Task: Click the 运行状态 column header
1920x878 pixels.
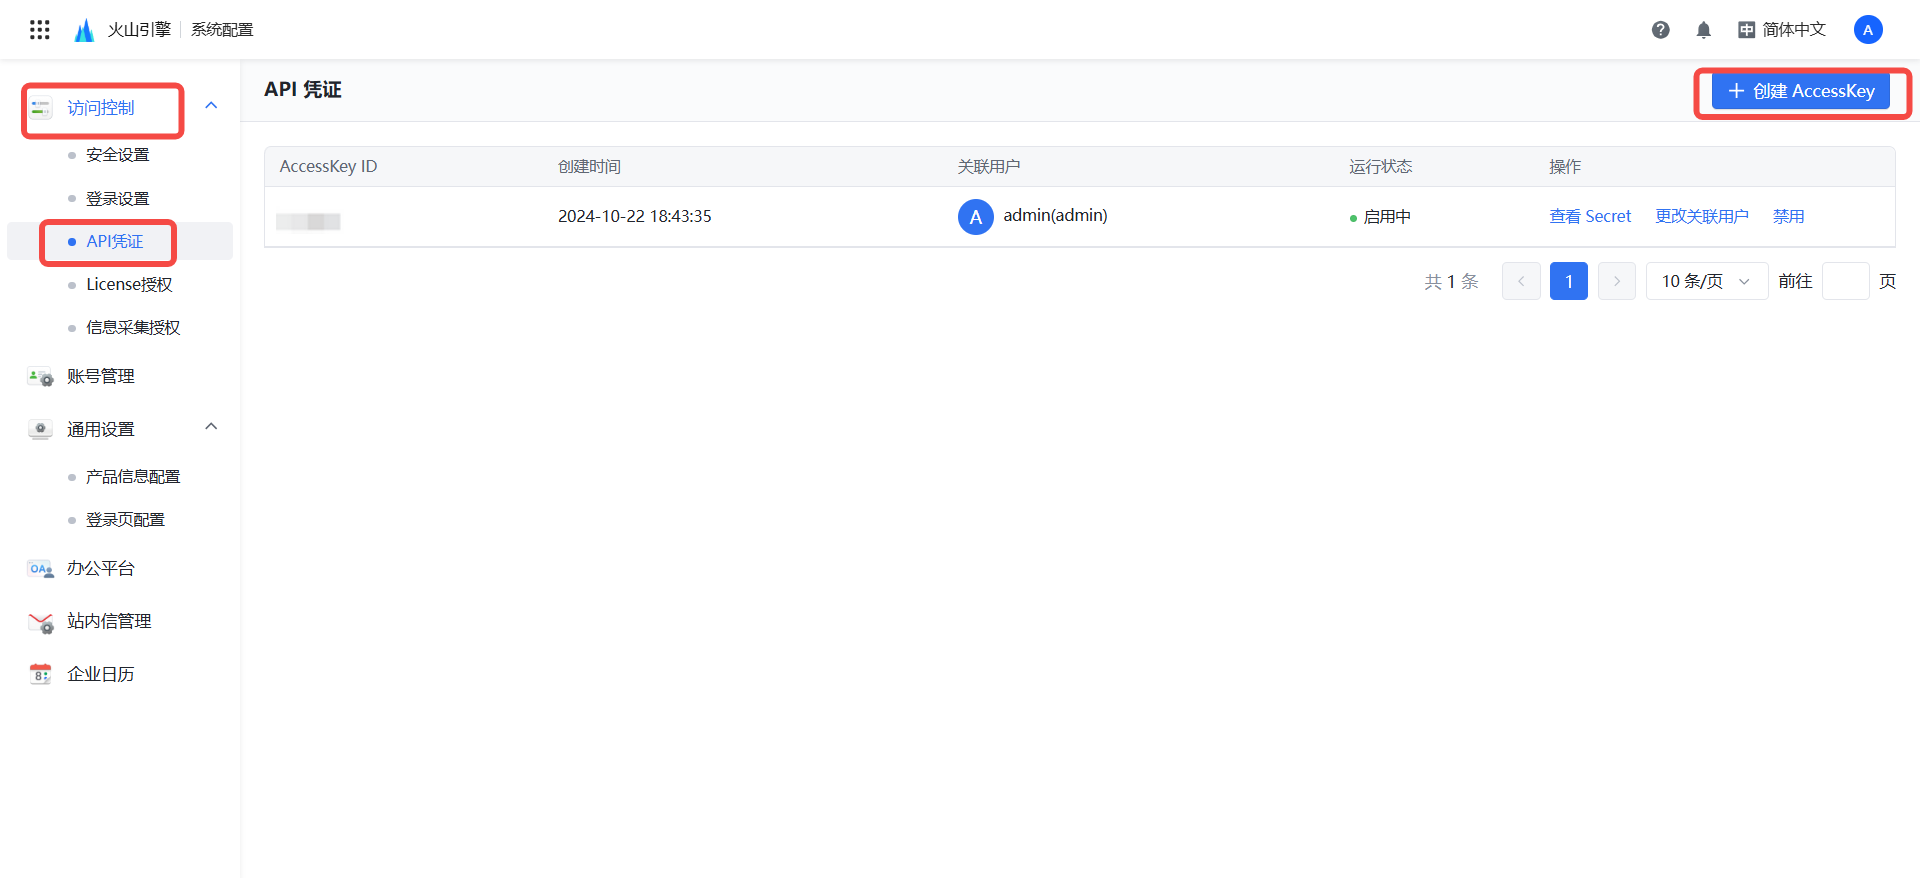Action: click(1381, 167)
